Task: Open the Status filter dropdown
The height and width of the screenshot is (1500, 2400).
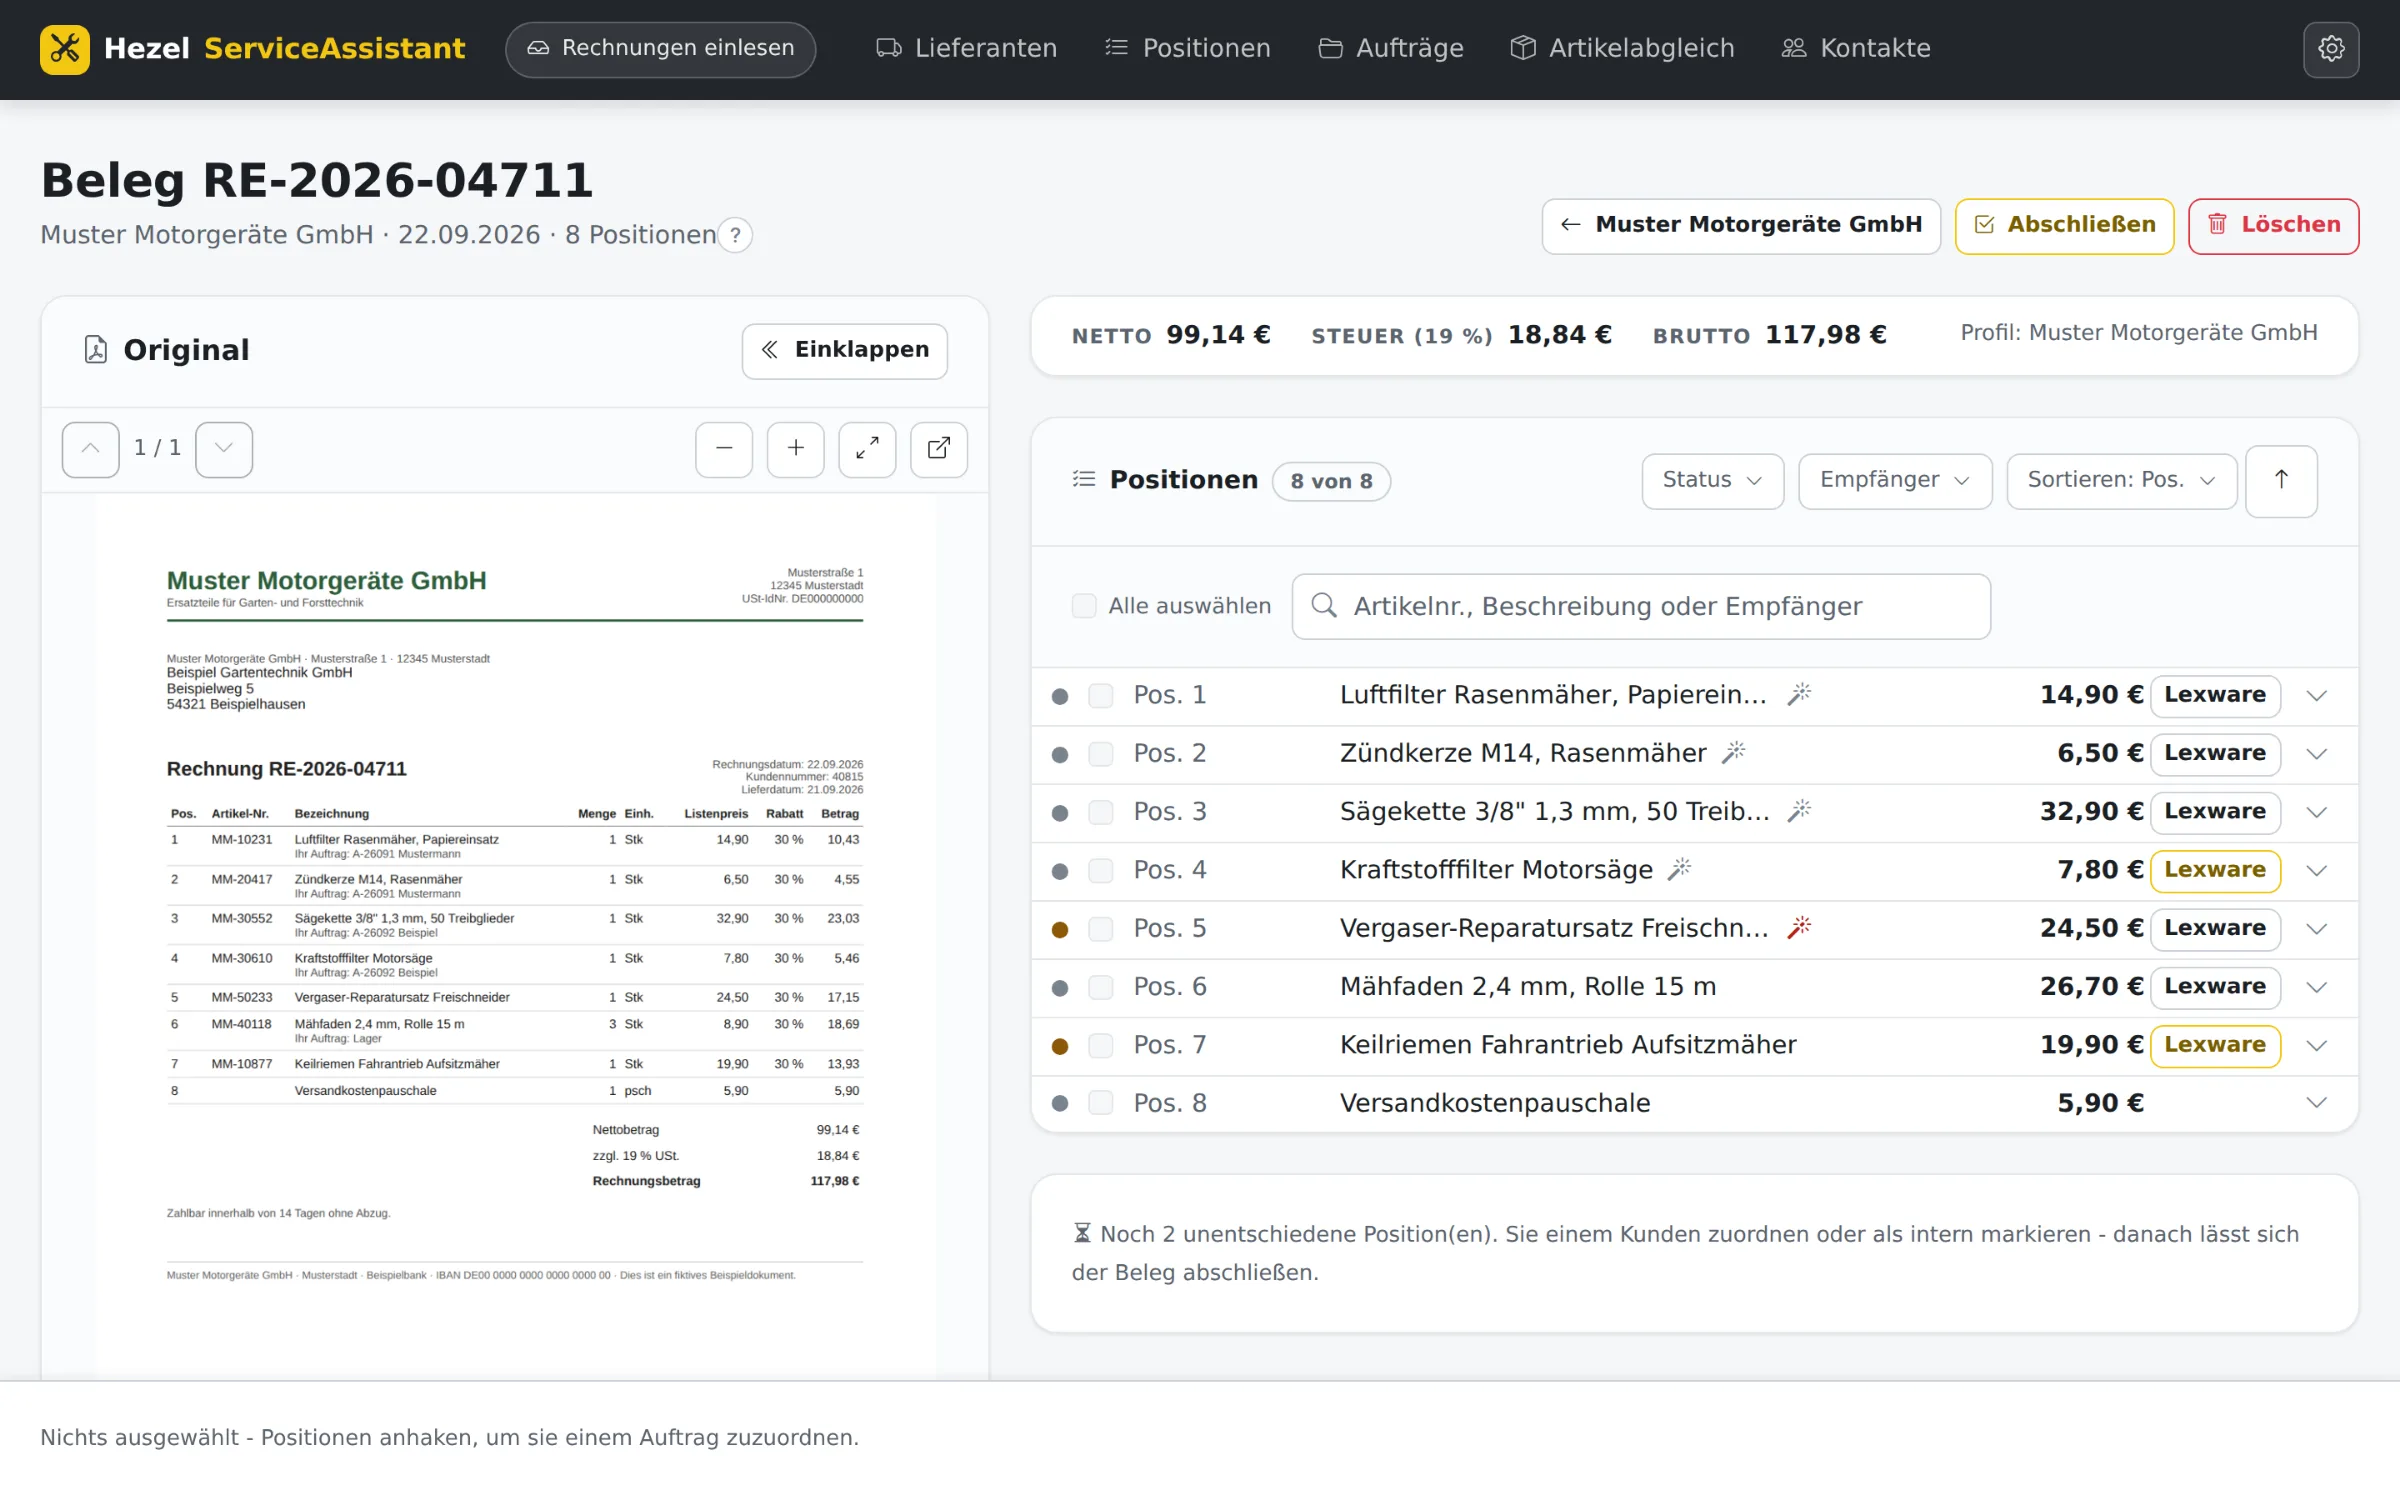Action: 1712,481
